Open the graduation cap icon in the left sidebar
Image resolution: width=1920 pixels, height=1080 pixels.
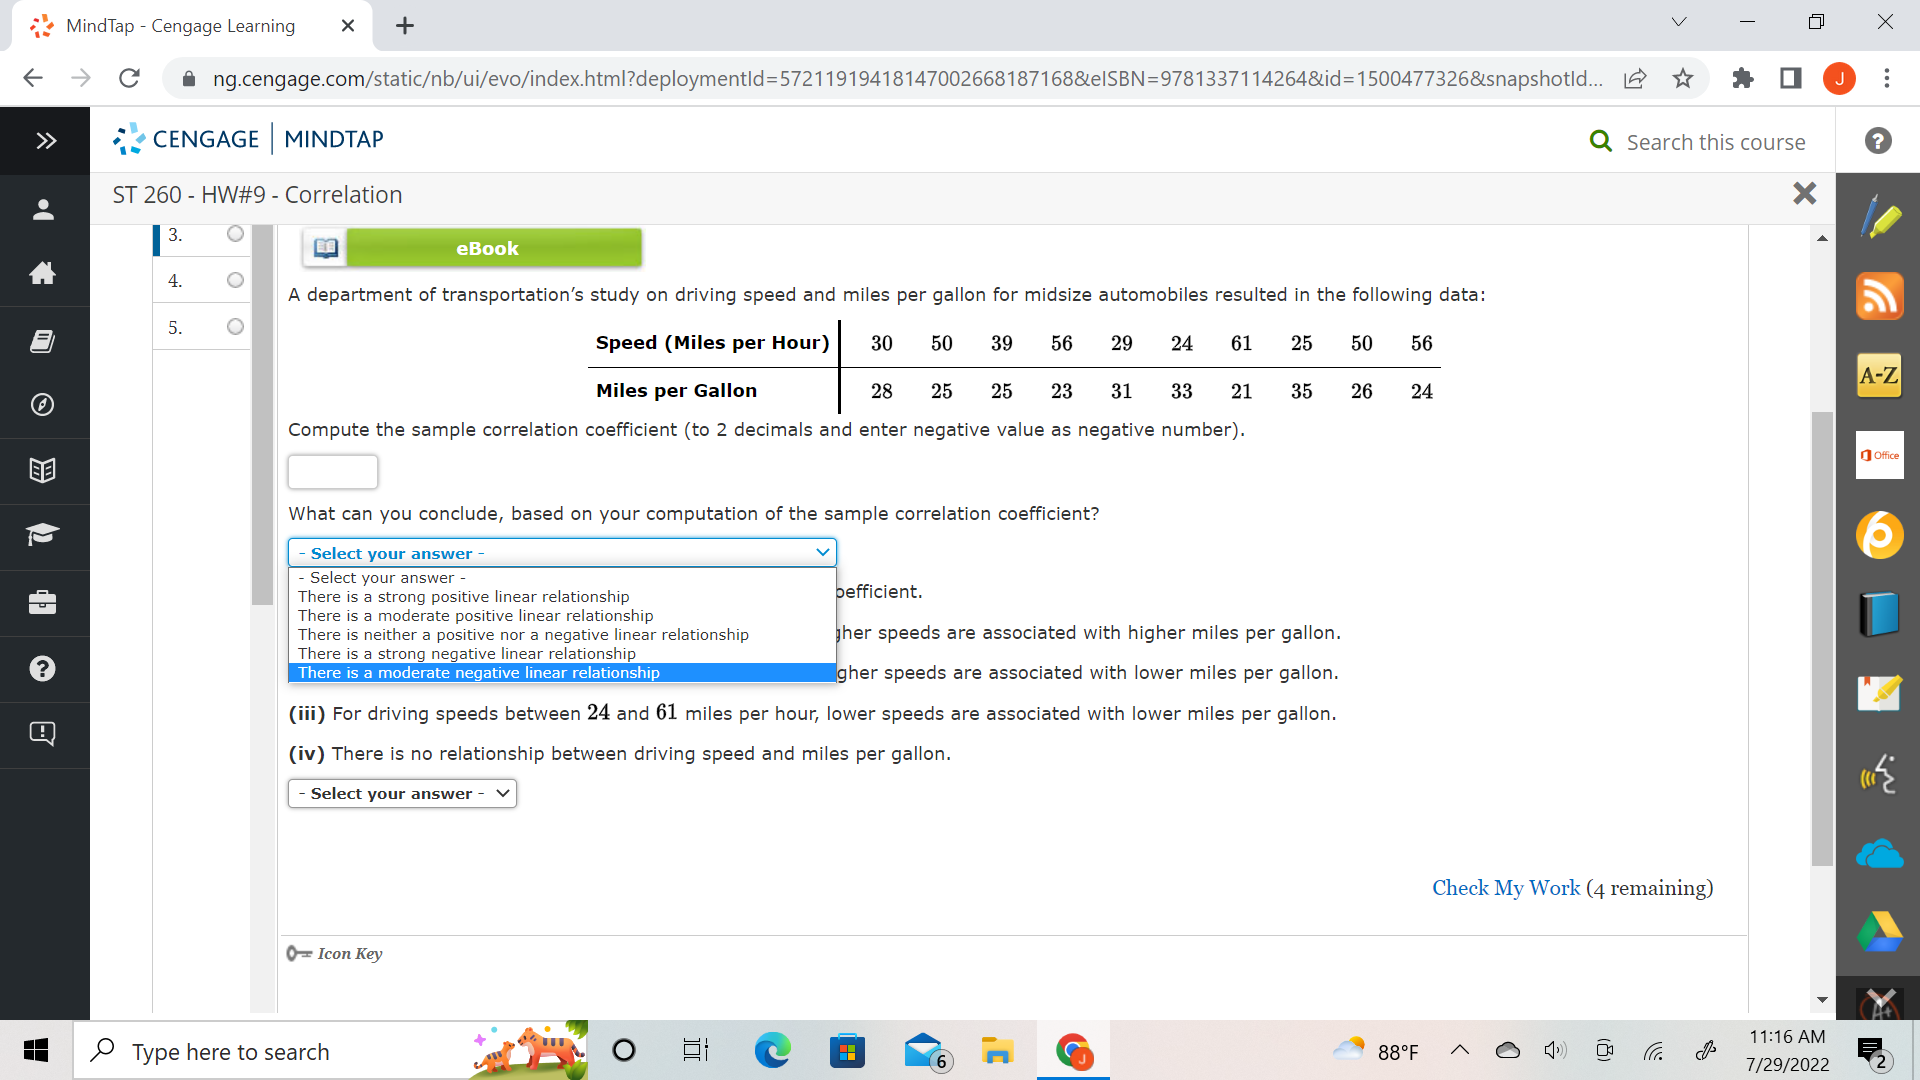43,537
